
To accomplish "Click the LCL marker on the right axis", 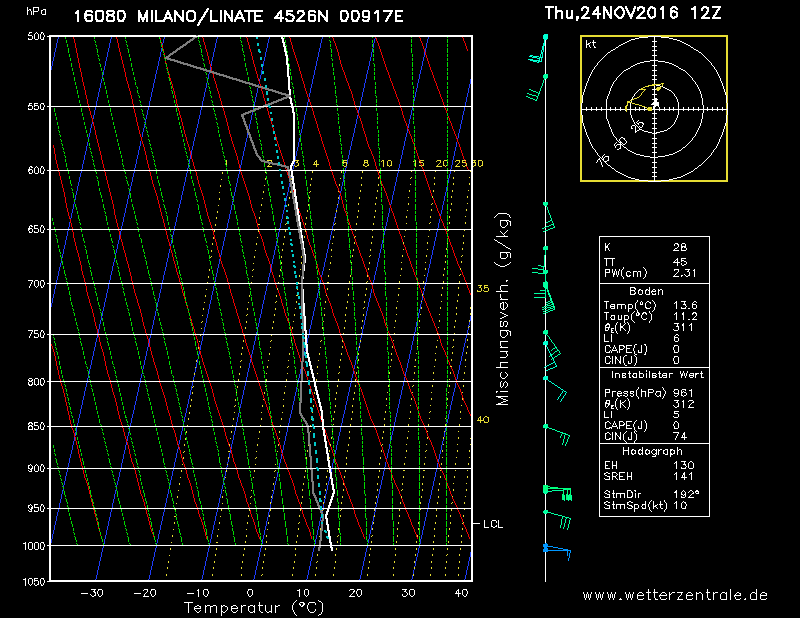I will pos(493,524).
